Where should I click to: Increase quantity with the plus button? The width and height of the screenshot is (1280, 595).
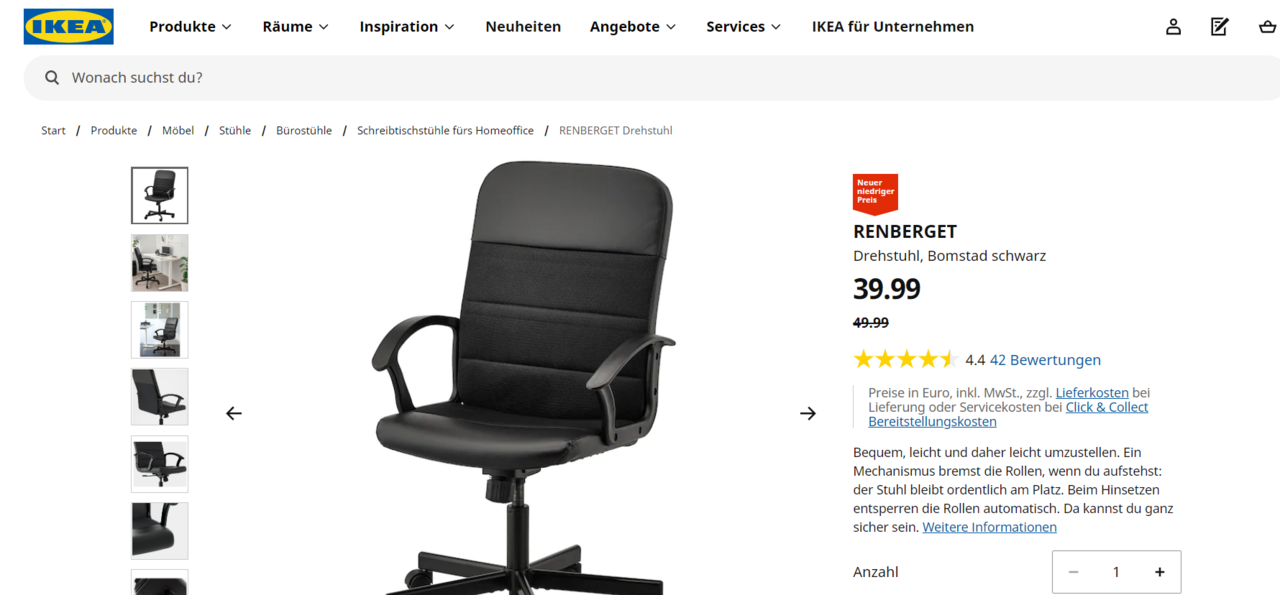point(1160,572)
